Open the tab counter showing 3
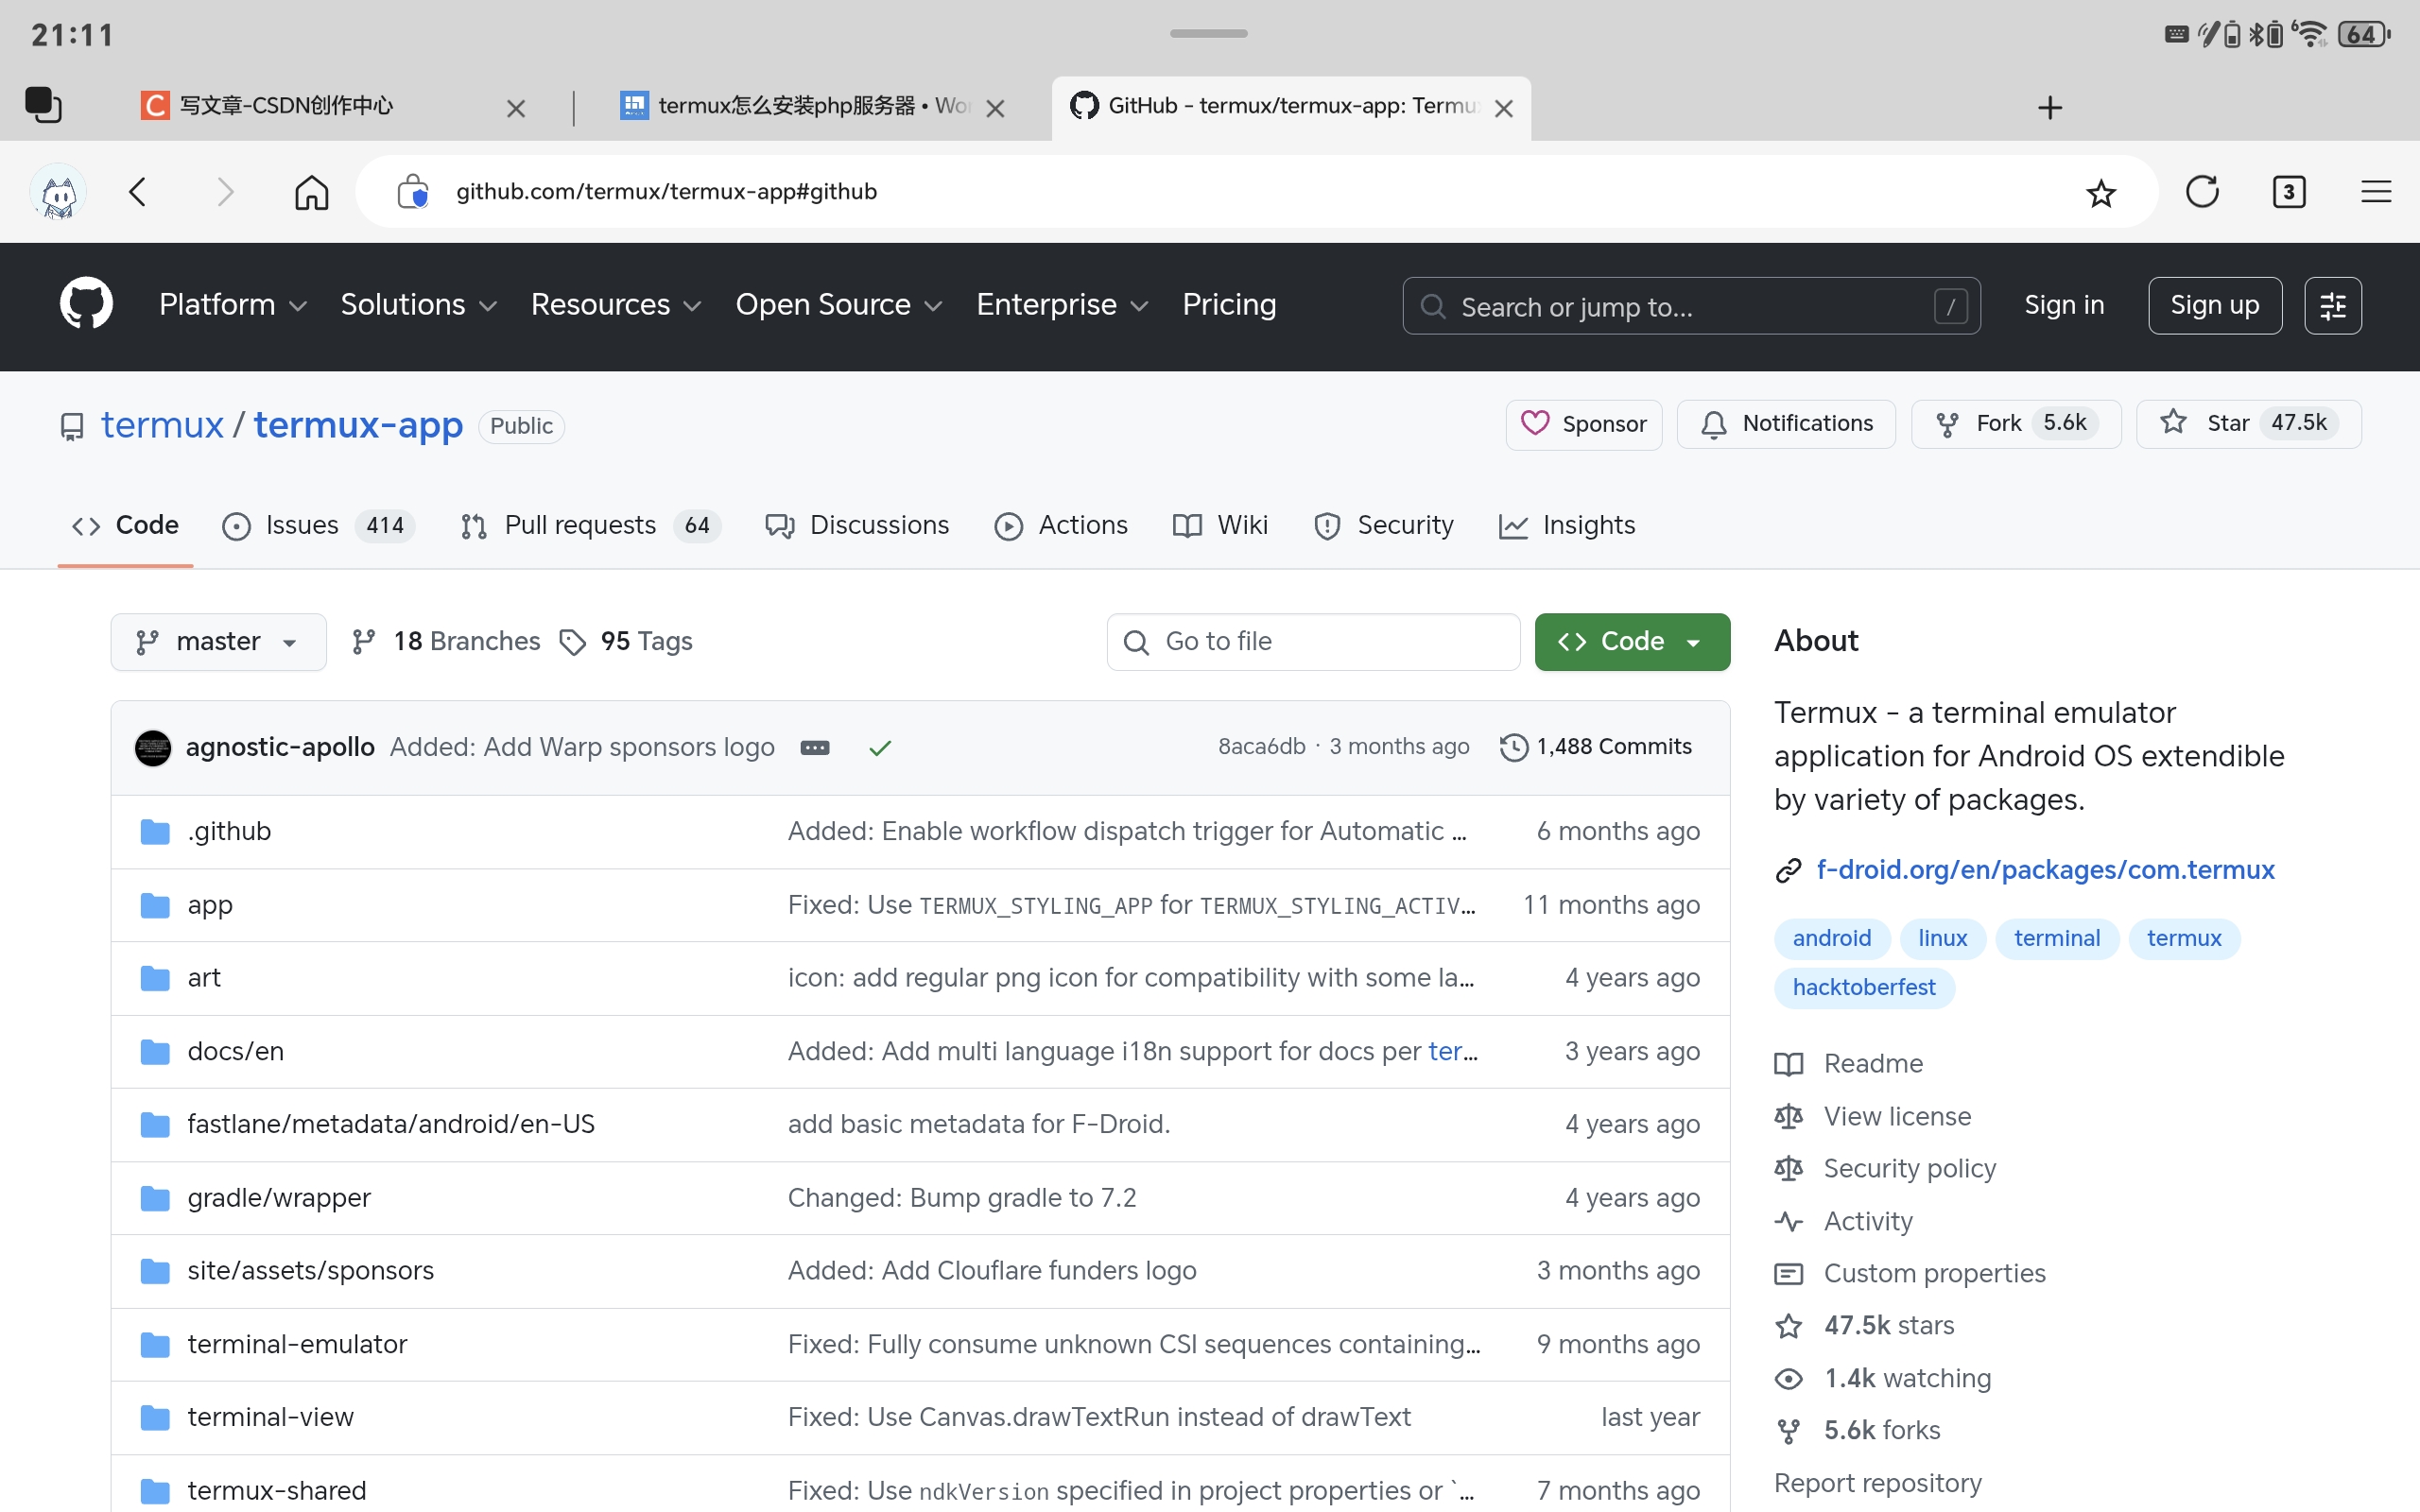 [2288, 192]
